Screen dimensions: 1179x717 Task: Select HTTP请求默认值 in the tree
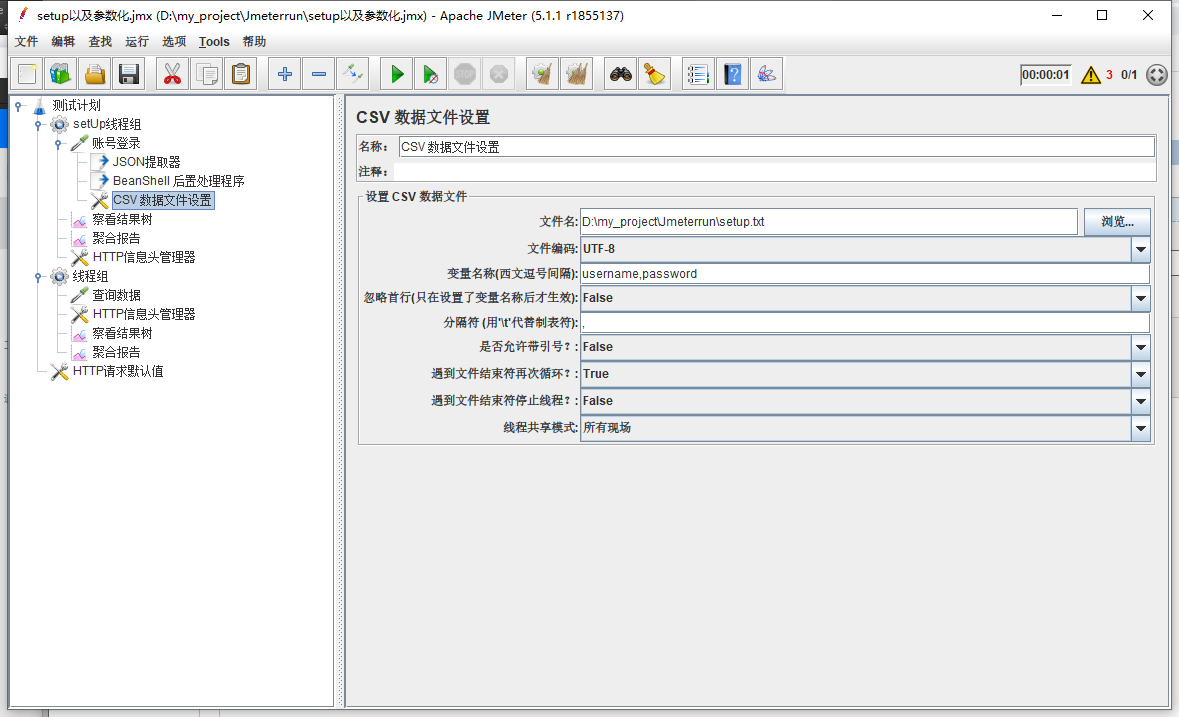(118, 371)
